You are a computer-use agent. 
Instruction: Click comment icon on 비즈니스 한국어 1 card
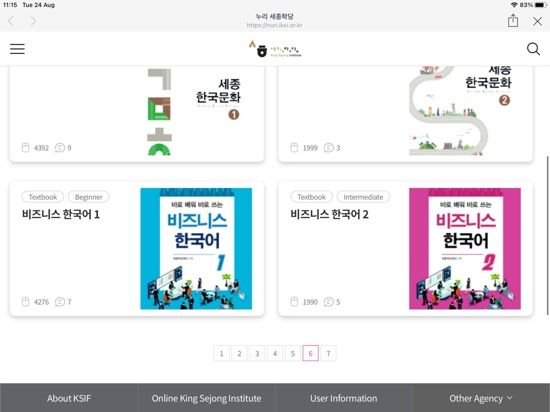click(60, 302)
